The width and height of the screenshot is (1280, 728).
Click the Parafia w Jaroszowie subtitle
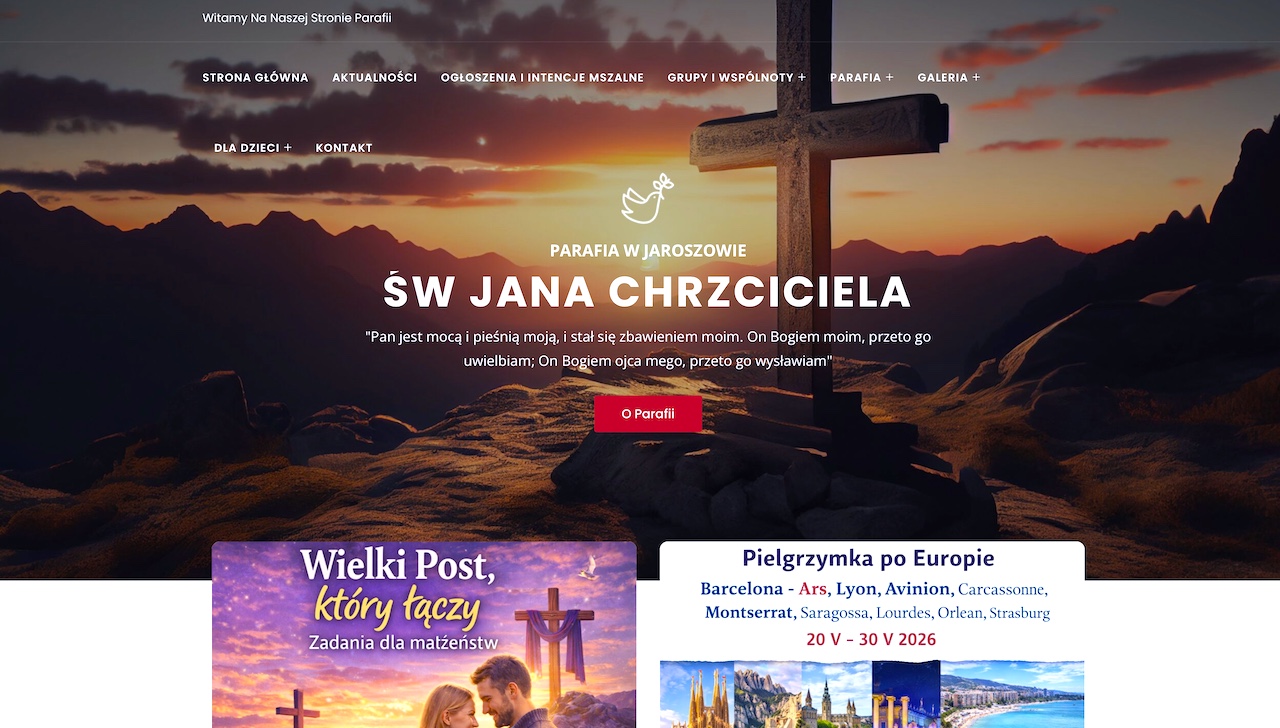pos(648,251)
